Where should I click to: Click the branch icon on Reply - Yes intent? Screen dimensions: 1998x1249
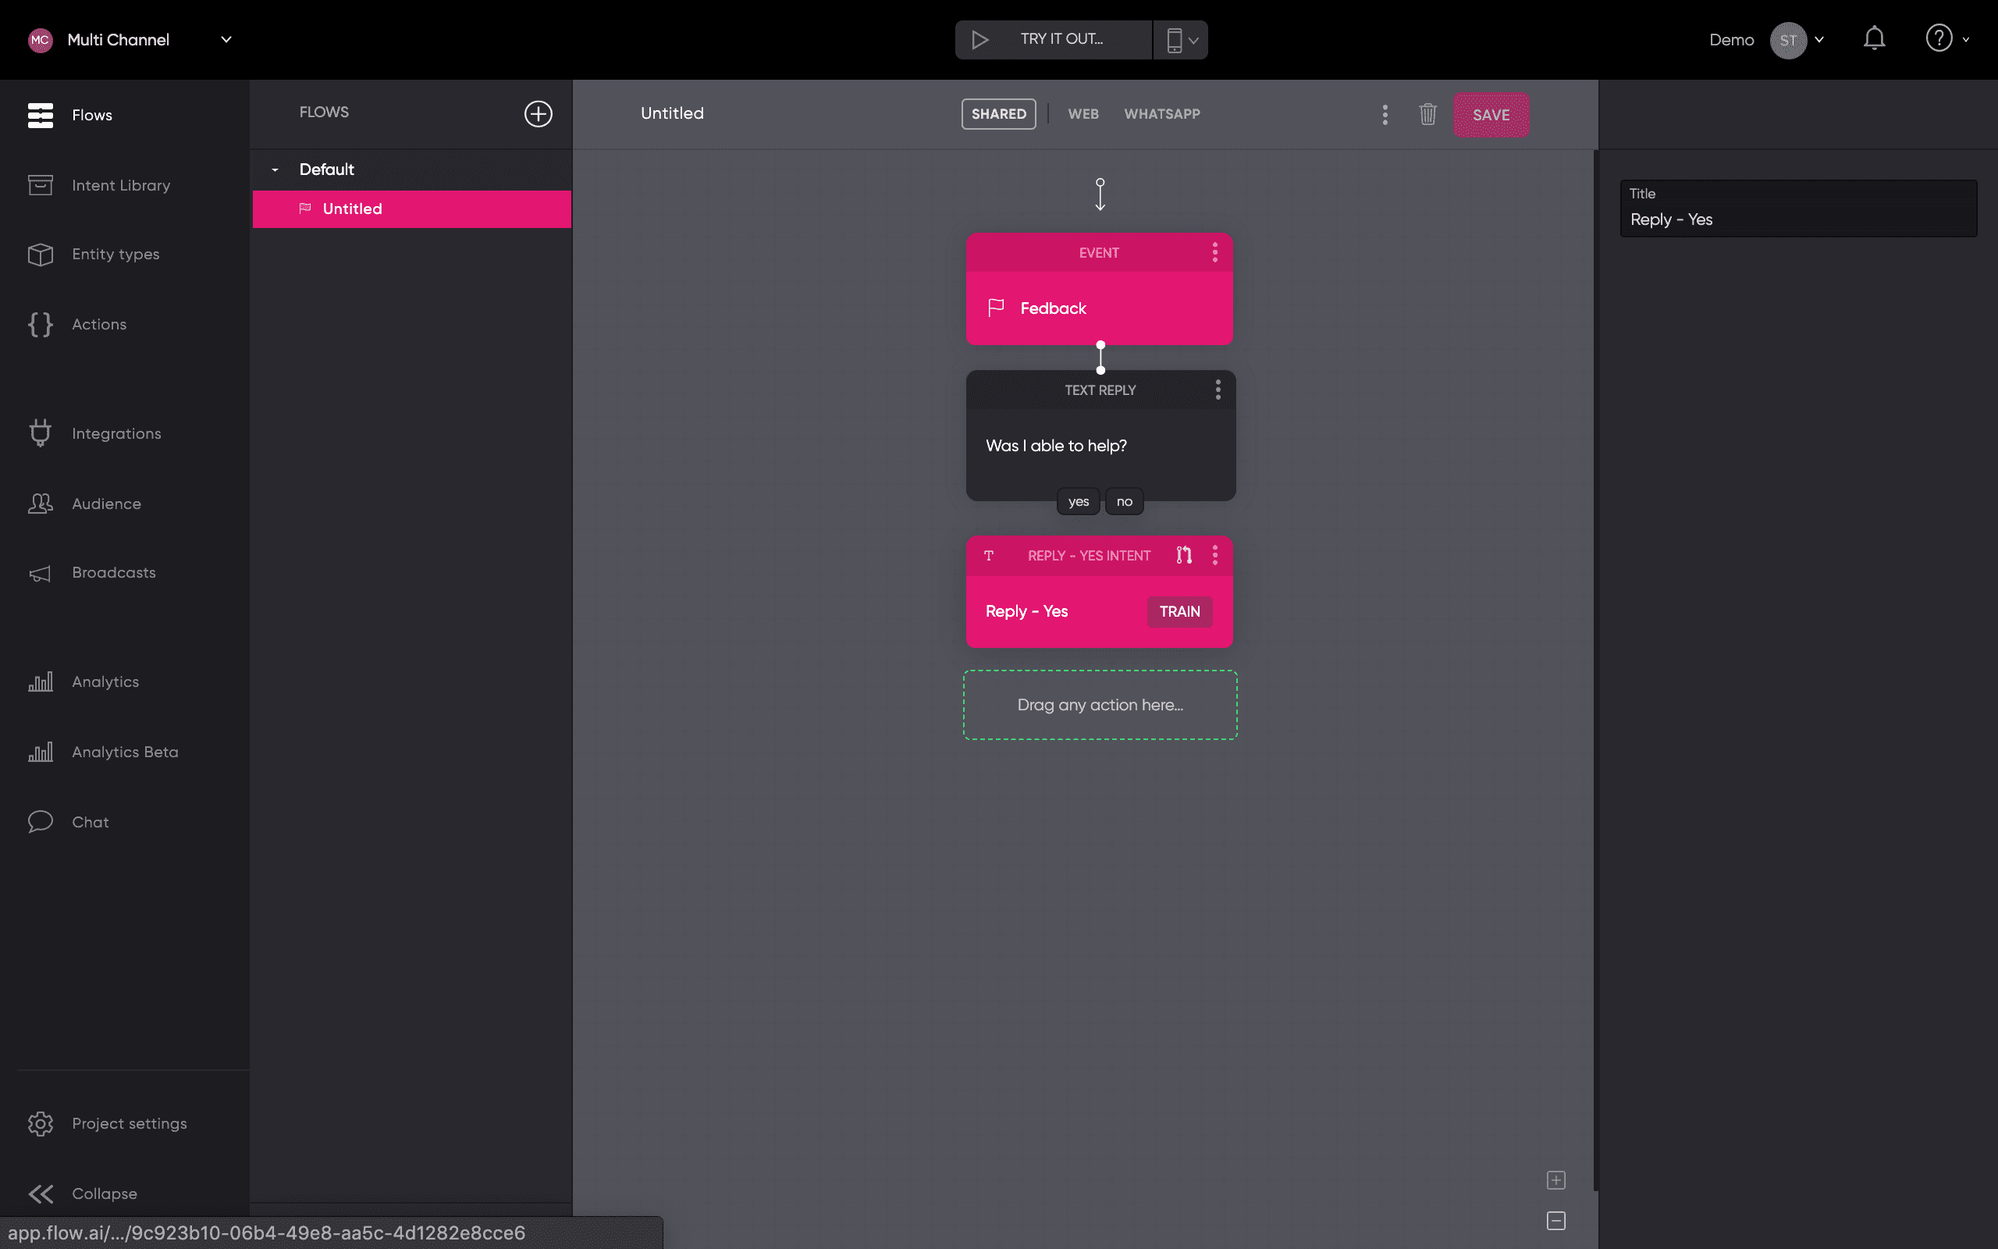(1184, 555)
